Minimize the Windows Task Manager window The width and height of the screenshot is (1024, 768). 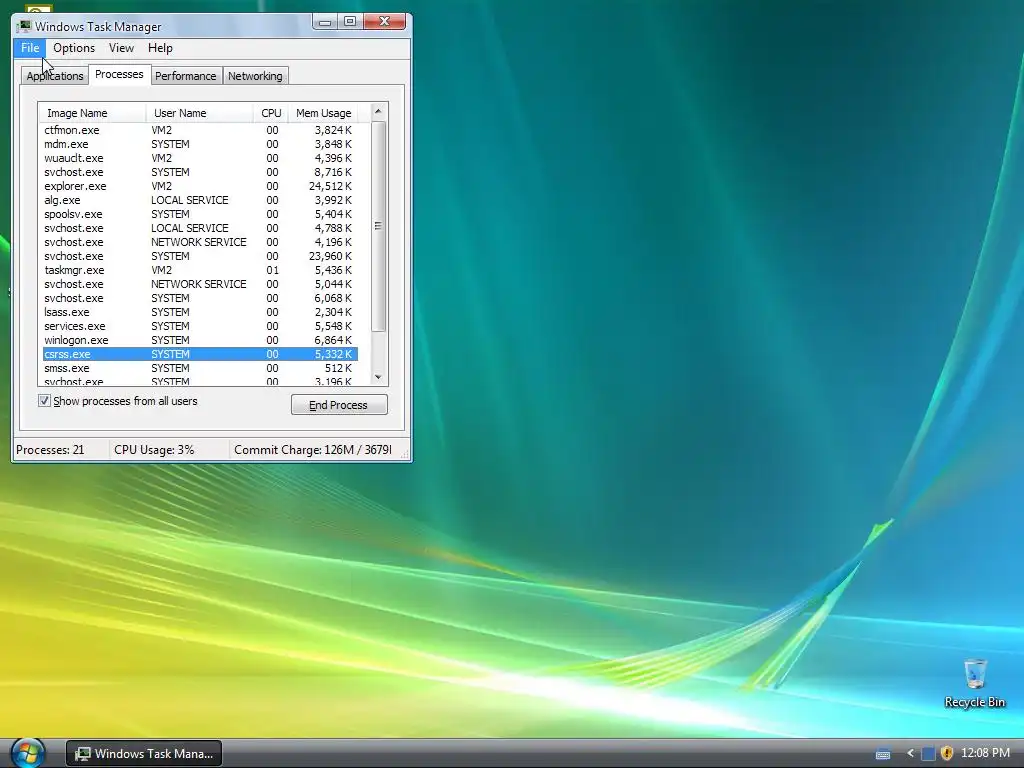coord(325,22)
